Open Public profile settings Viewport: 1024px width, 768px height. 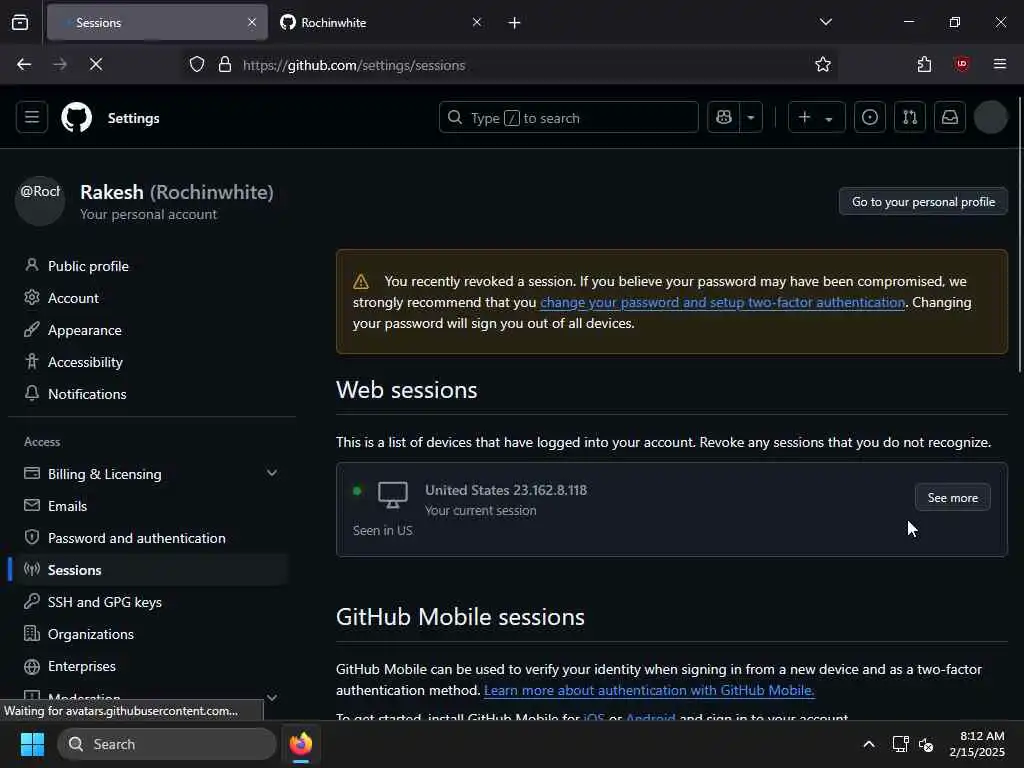[x=88, y=266]
